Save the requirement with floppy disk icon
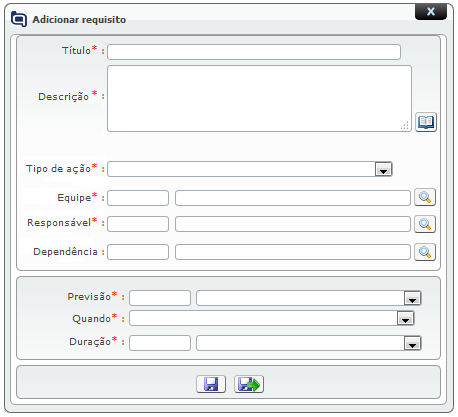 coord(211,384)
